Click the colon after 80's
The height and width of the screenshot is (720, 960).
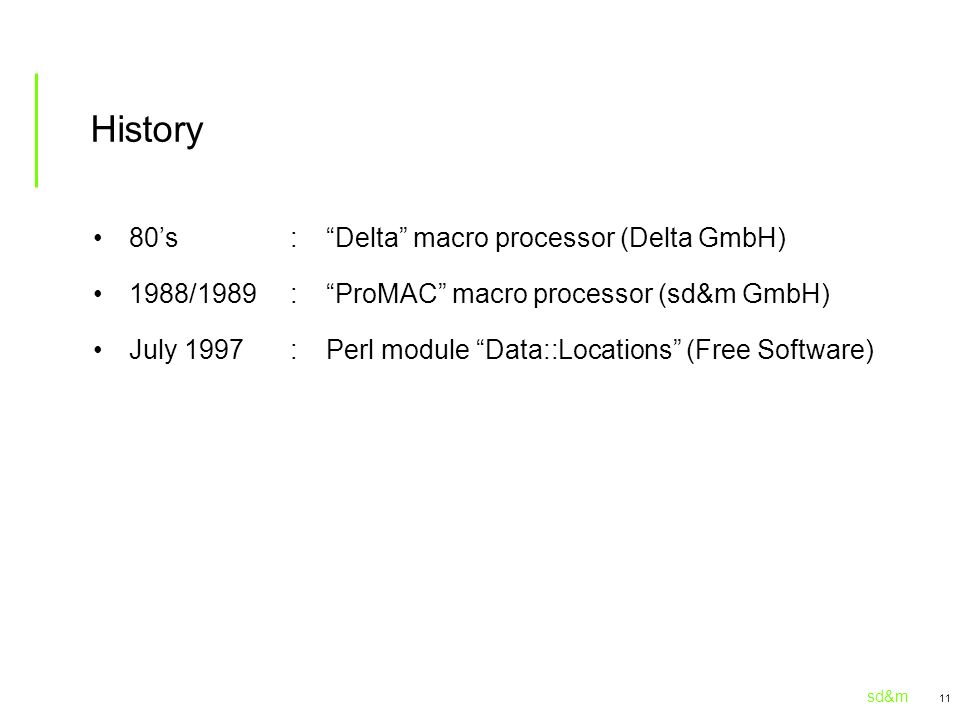click(294, 239)
